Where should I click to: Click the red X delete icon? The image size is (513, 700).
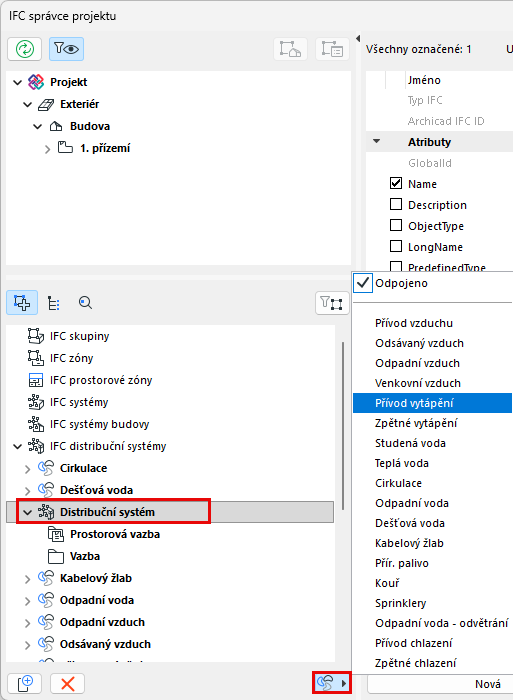[67, 683]
